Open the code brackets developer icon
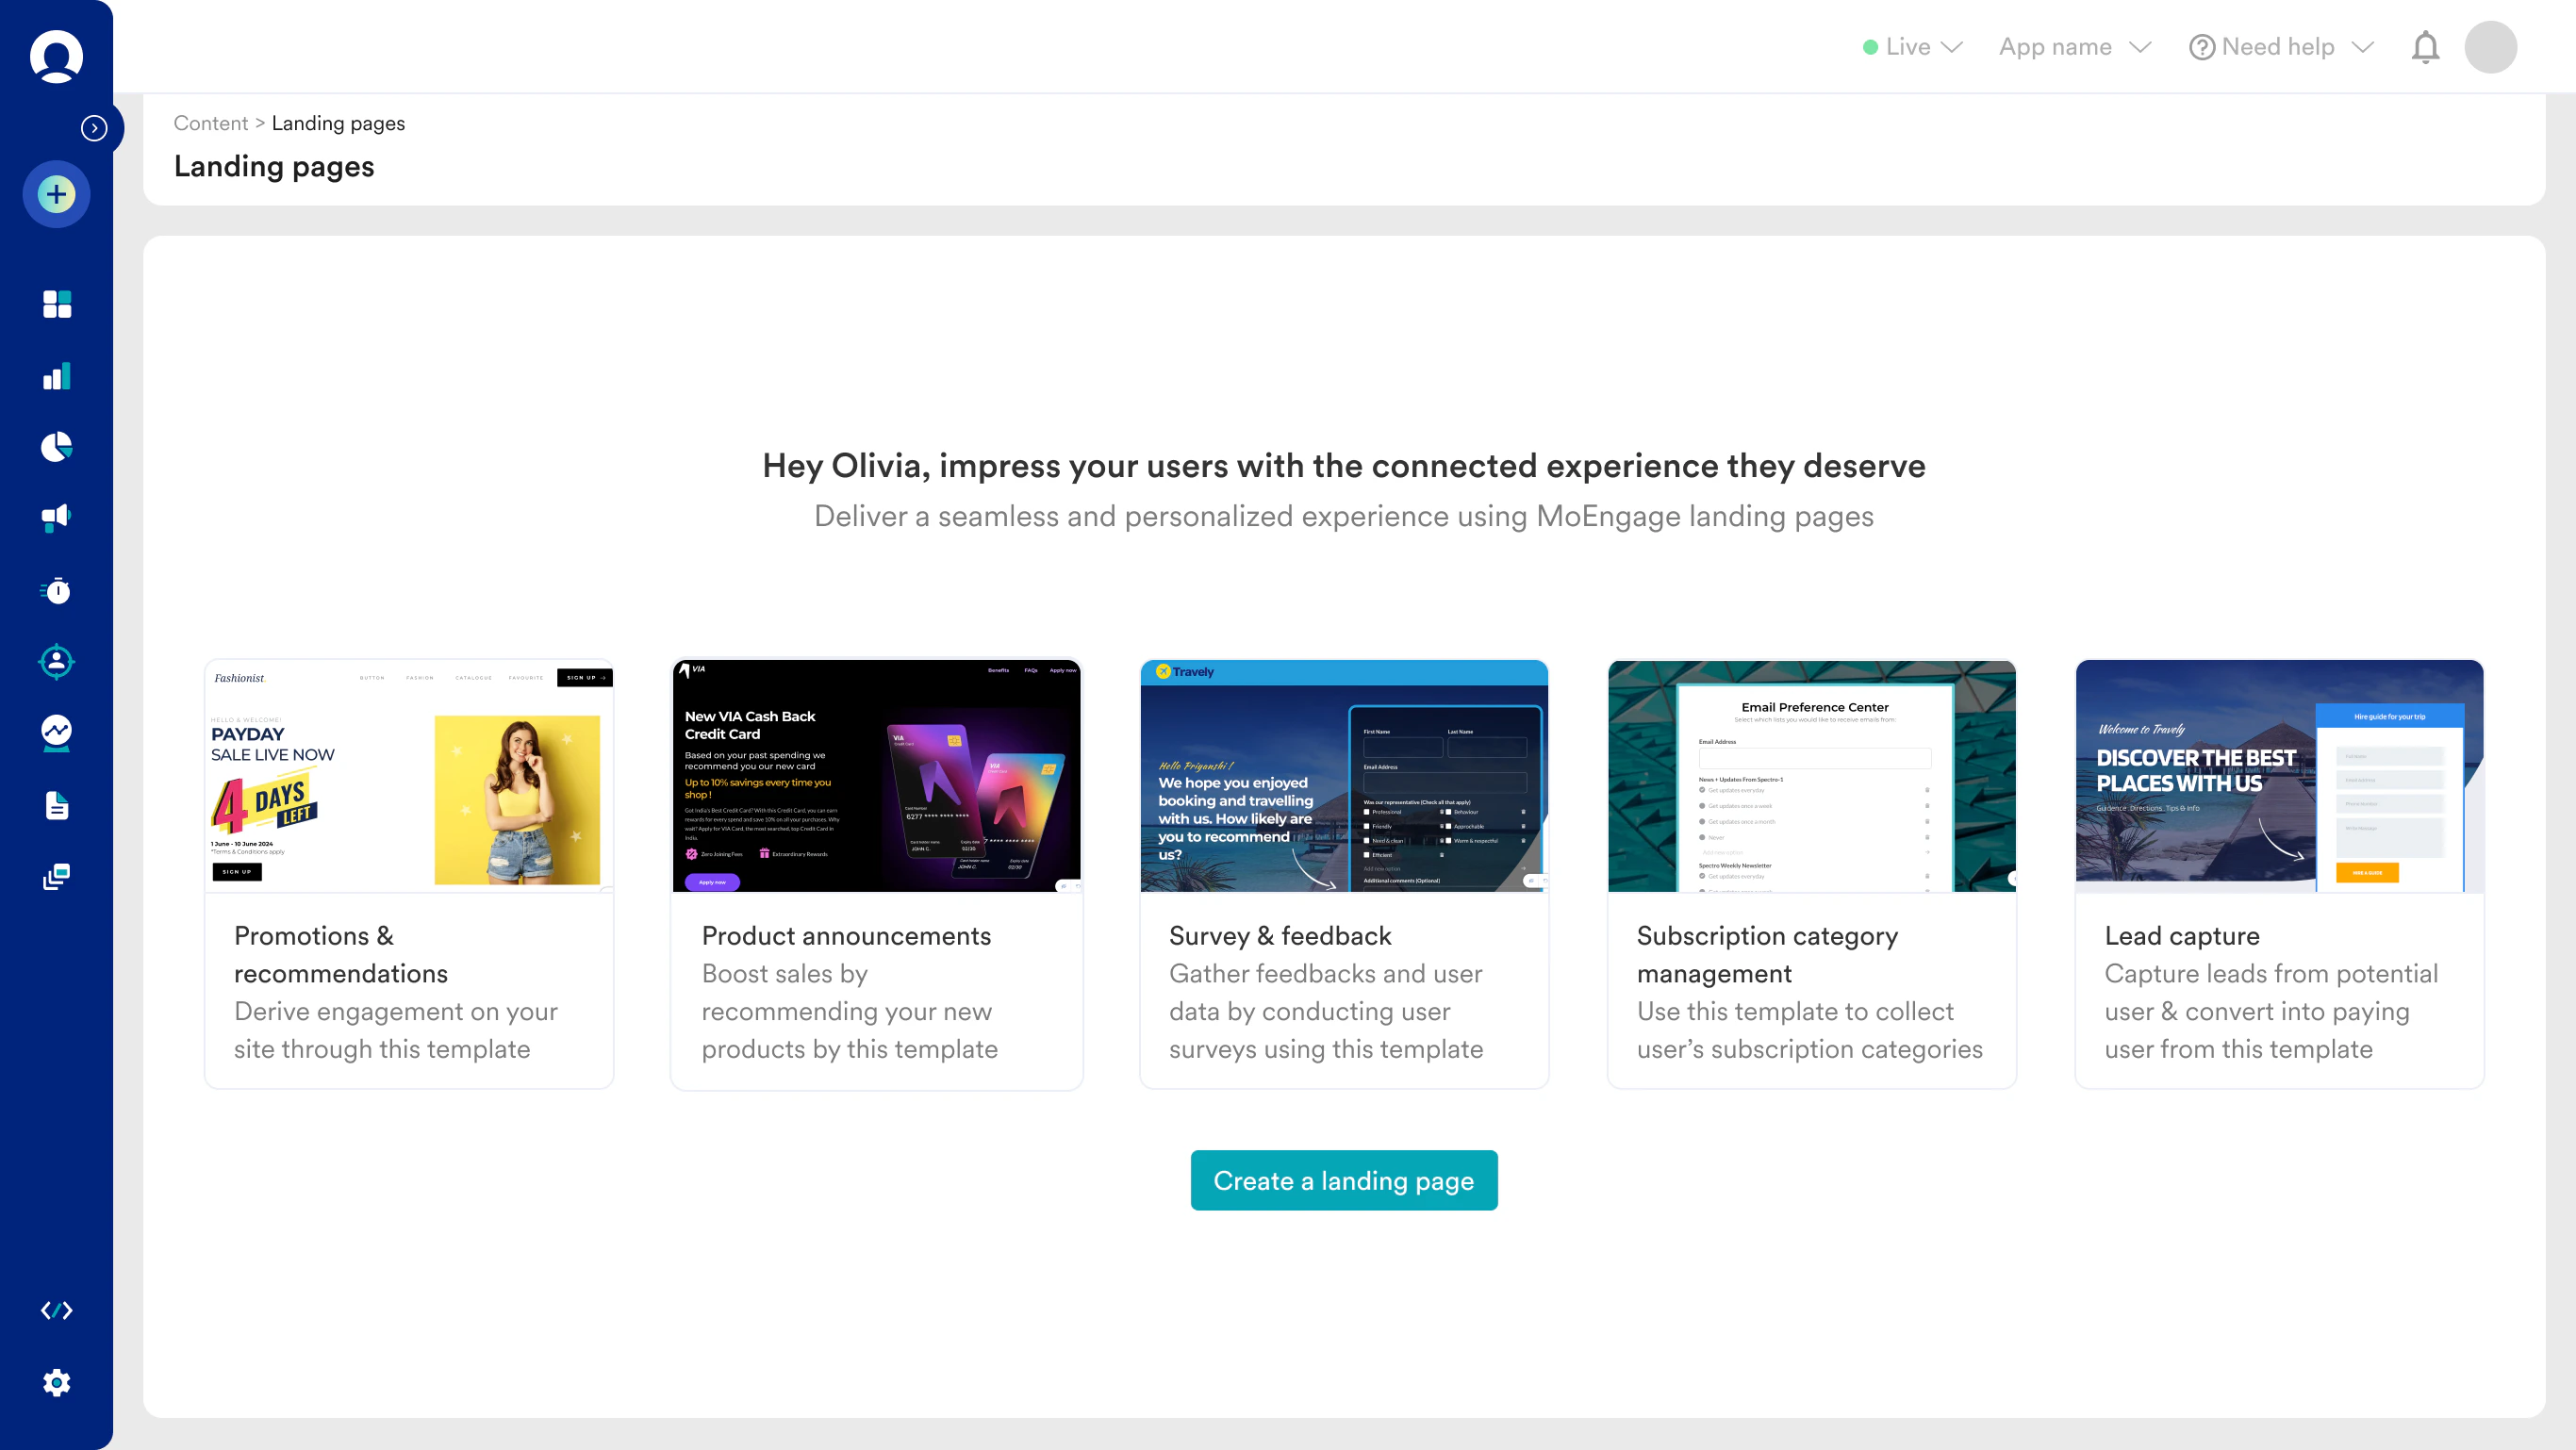Viewport: 2576px width, 1450px height. [56, 1310]
